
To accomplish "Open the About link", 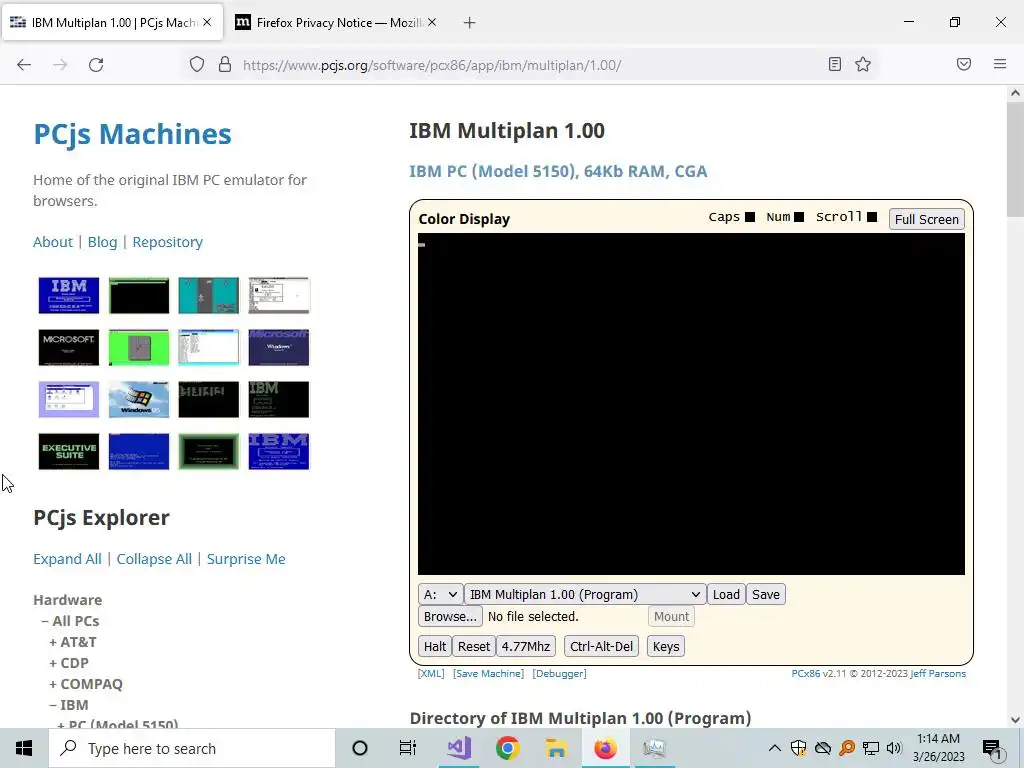I will 53,242.
